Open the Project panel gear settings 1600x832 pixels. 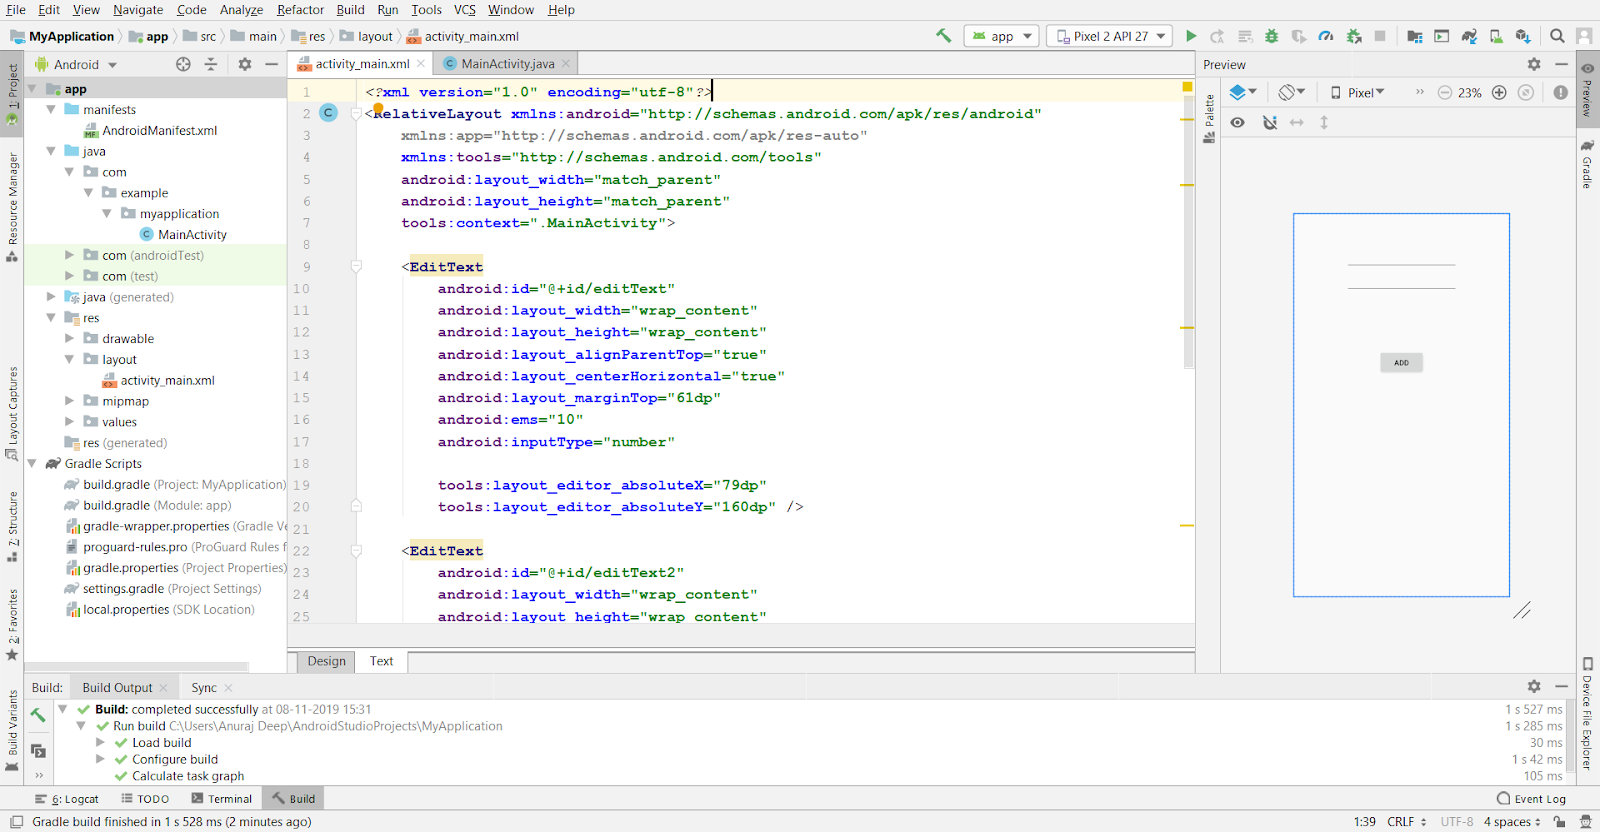tap(245, 64)
